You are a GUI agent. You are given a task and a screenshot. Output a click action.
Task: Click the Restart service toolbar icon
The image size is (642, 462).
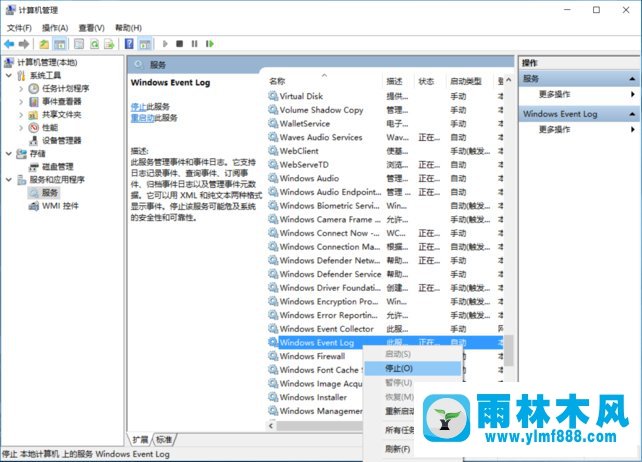(x=210, y=44)
